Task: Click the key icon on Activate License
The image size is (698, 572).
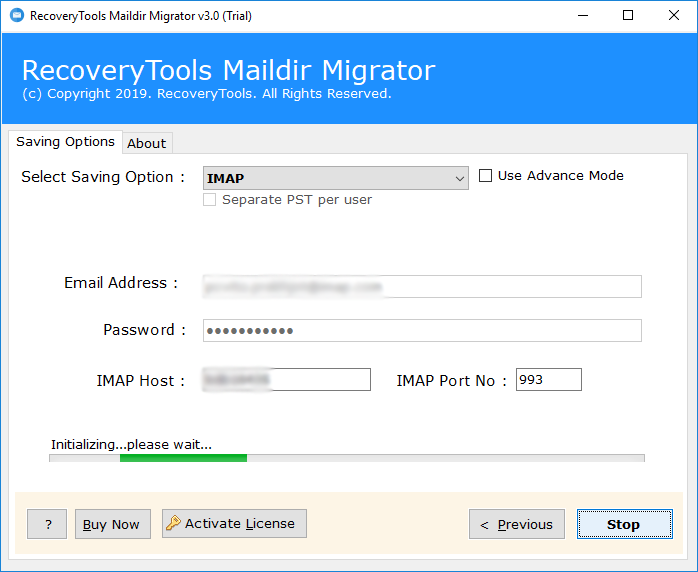Action: click(x=173, y=523)
